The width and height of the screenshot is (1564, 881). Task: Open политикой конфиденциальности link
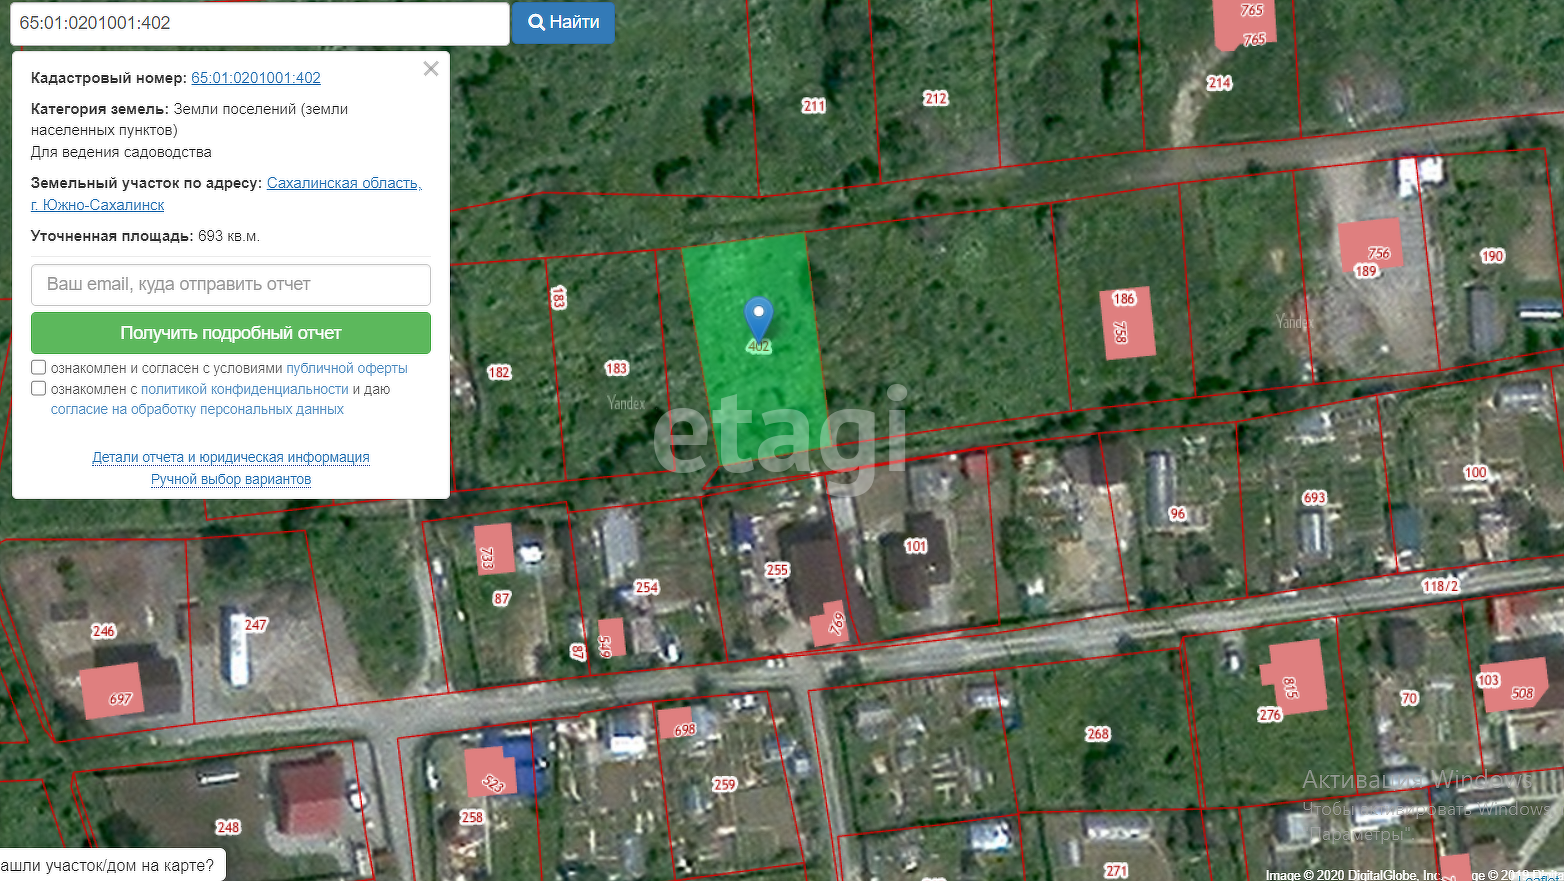pyautogui.click(x=245, y=389)
